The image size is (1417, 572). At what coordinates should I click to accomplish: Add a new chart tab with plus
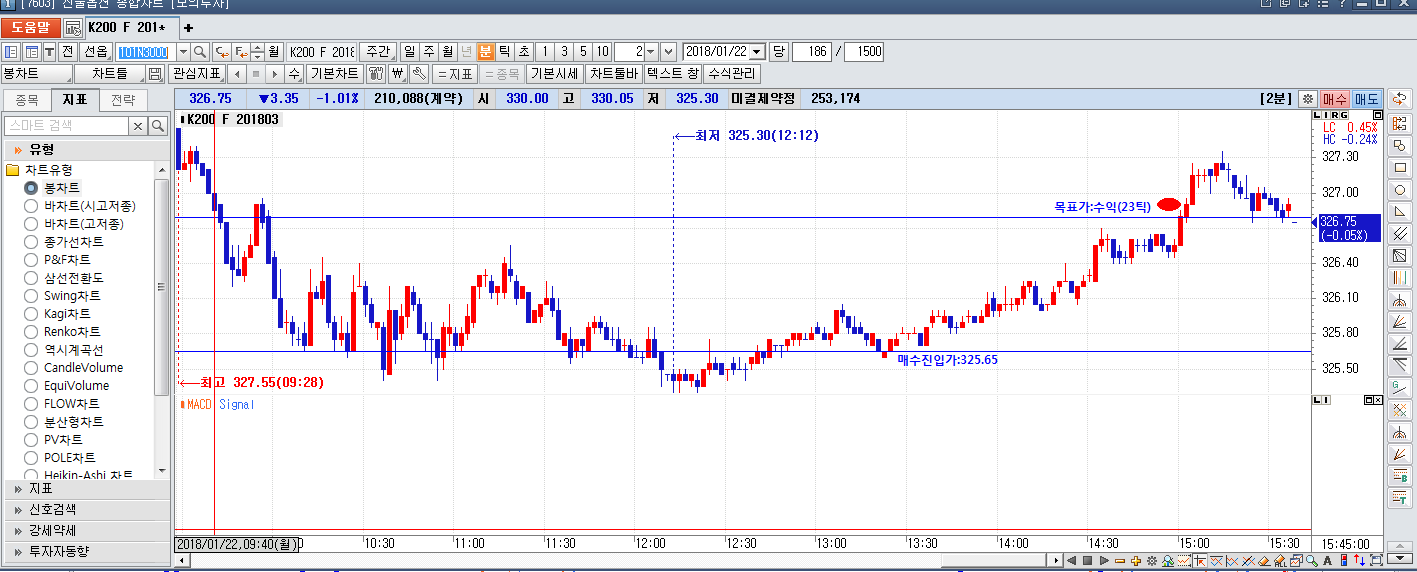(x=188, y=28)
